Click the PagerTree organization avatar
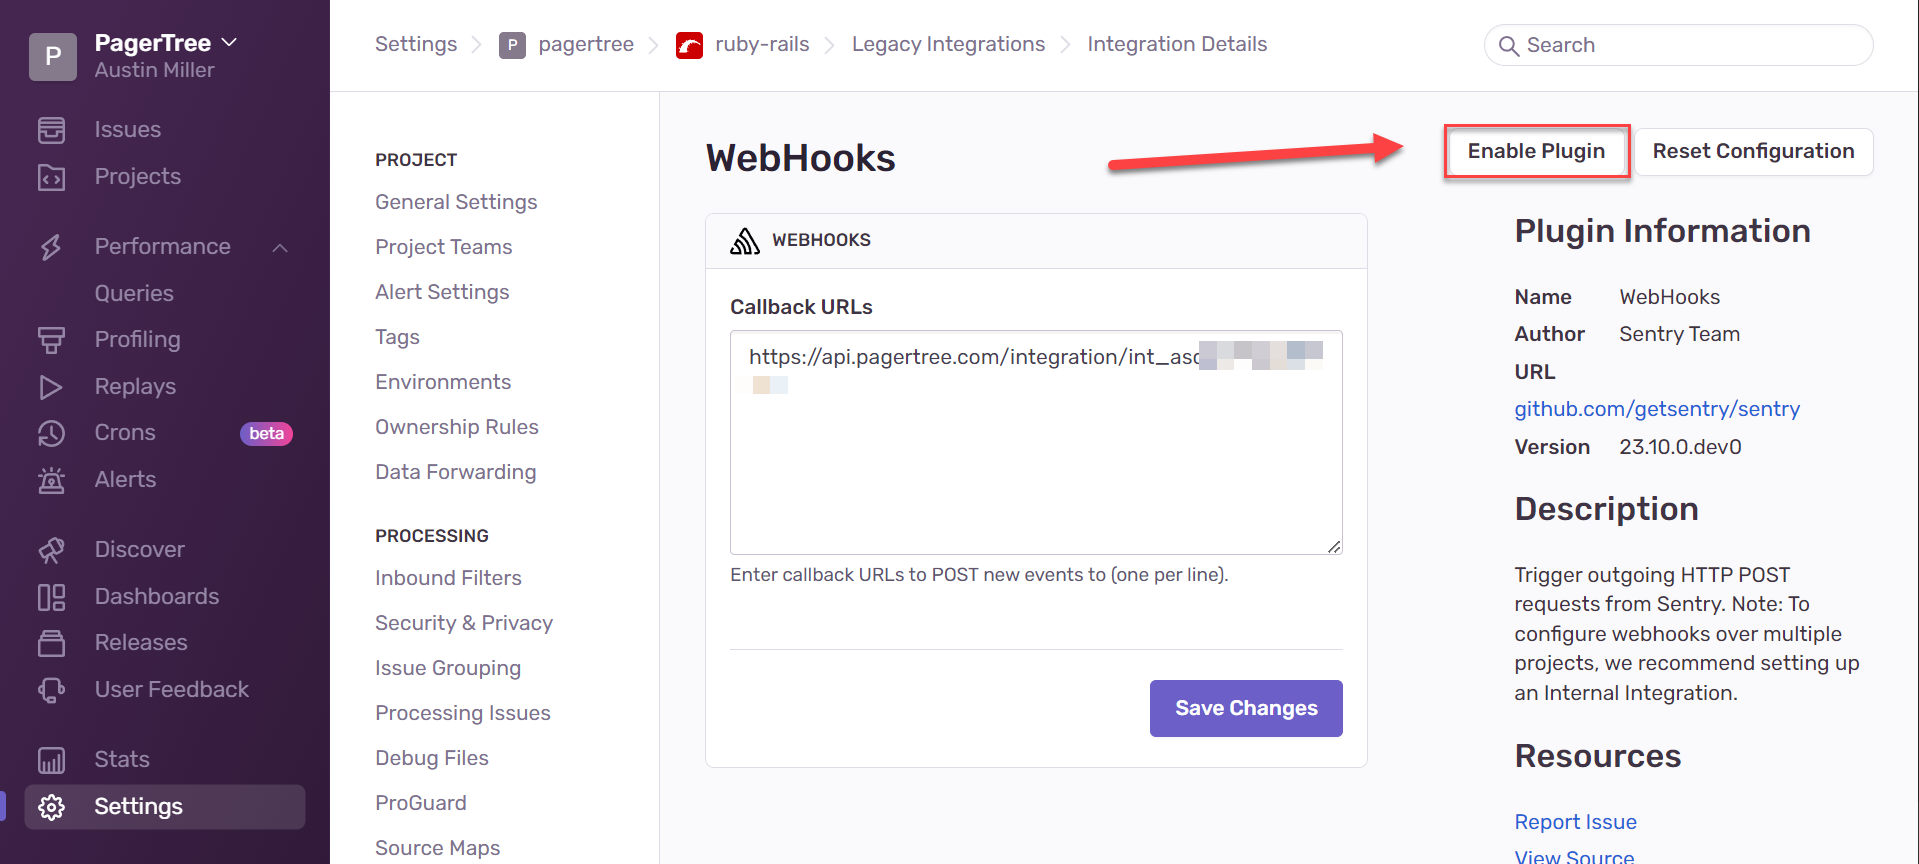The image size is (1919, 864). pos(53,56)
